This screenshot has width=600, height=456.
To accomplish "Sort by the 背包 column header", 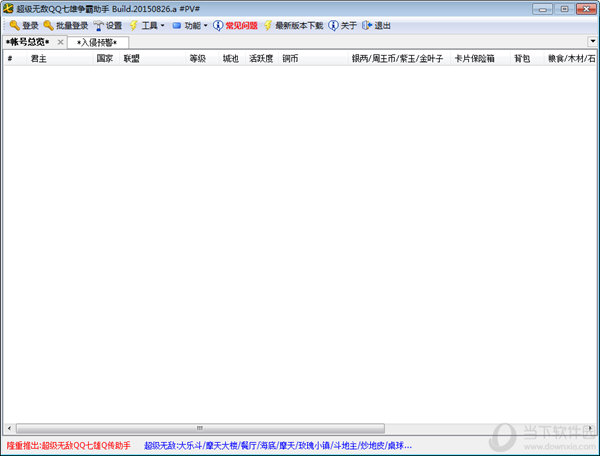I will 522,59.
